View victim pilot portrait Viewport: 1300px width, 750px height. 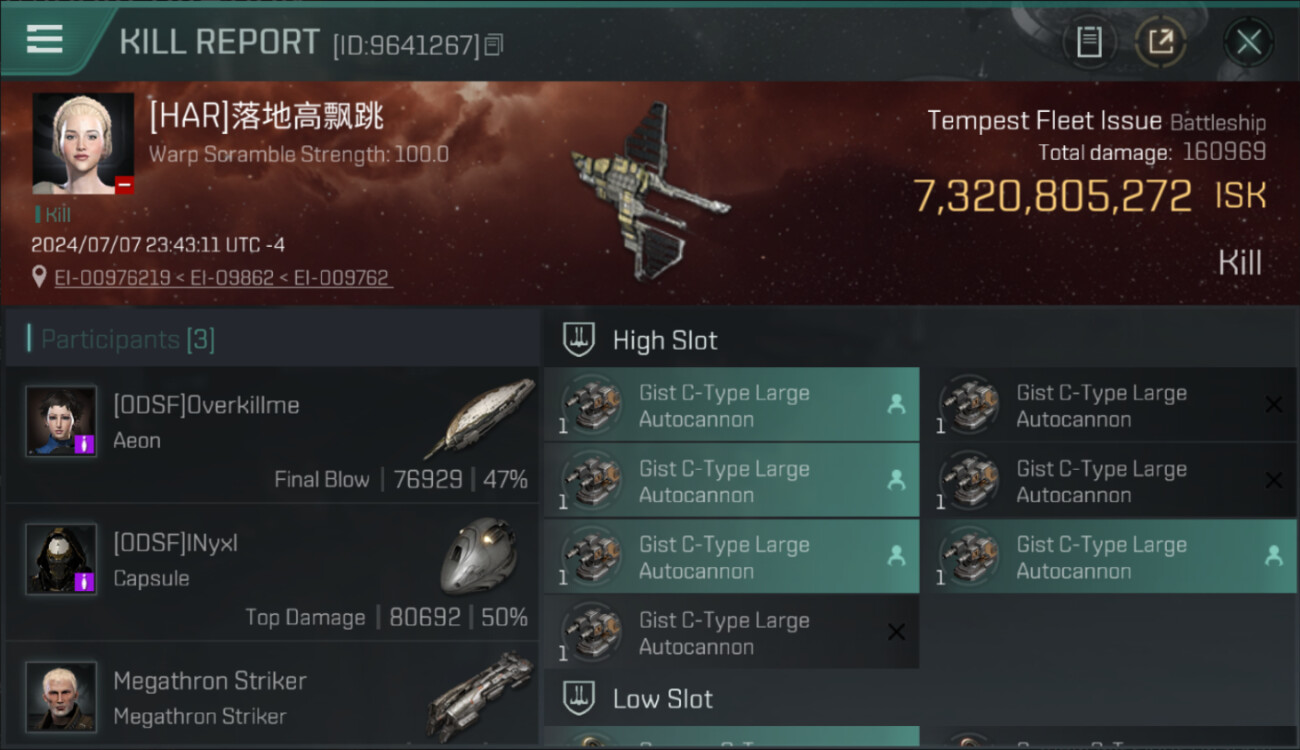83,144
